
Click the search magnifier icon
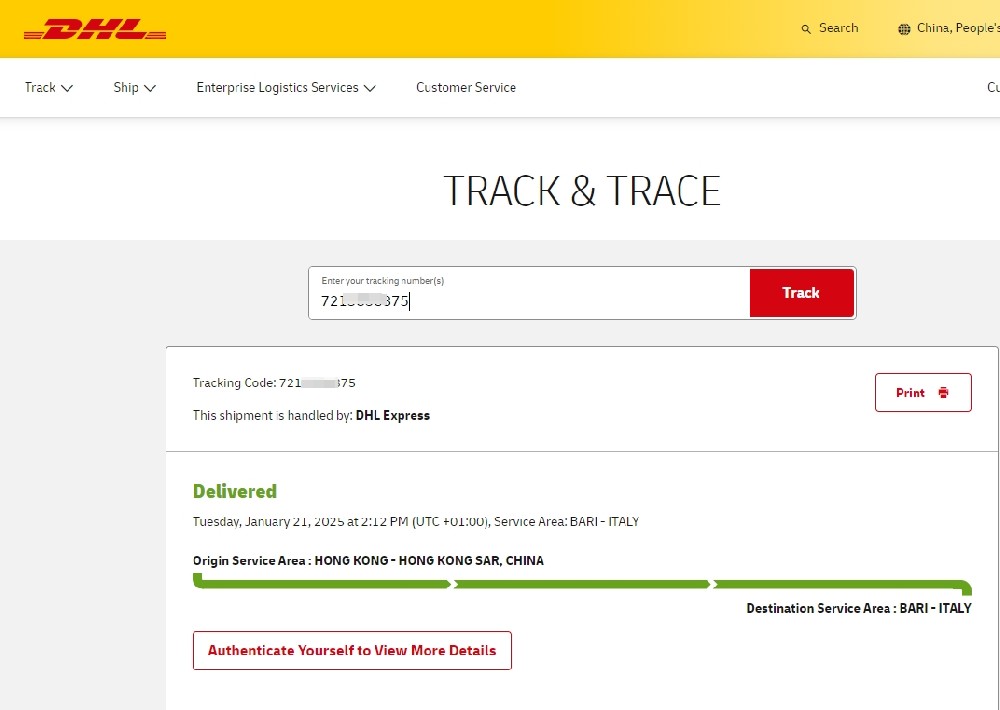(806, 29)
